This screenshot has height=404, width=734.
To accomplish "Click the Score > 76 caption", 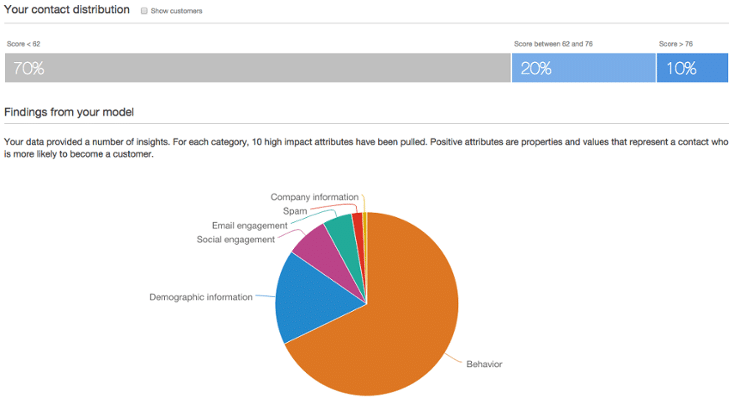I will [x=676, y=44].
